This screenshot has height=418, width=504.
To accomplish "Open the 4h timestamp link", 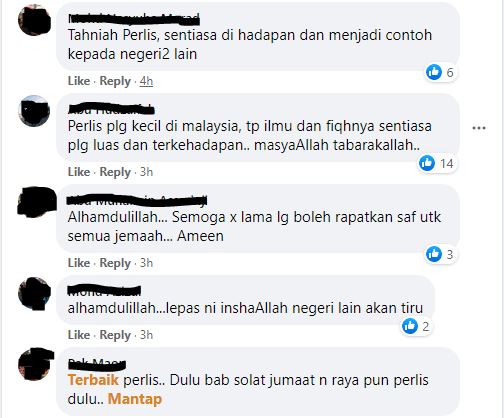I will tap(146, 81).
